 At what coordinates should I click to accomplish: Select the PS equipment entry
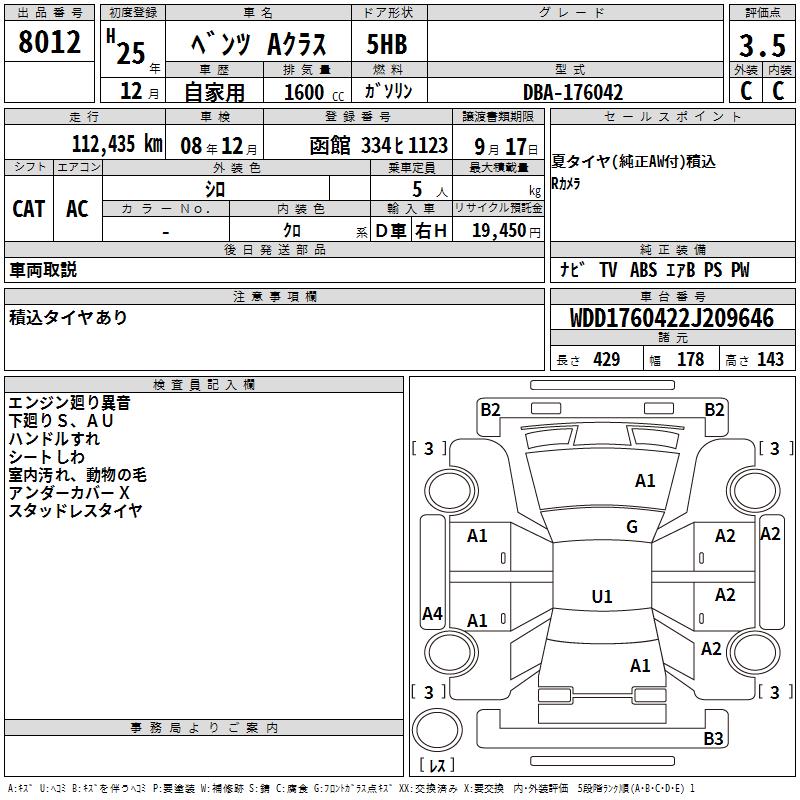713,269
